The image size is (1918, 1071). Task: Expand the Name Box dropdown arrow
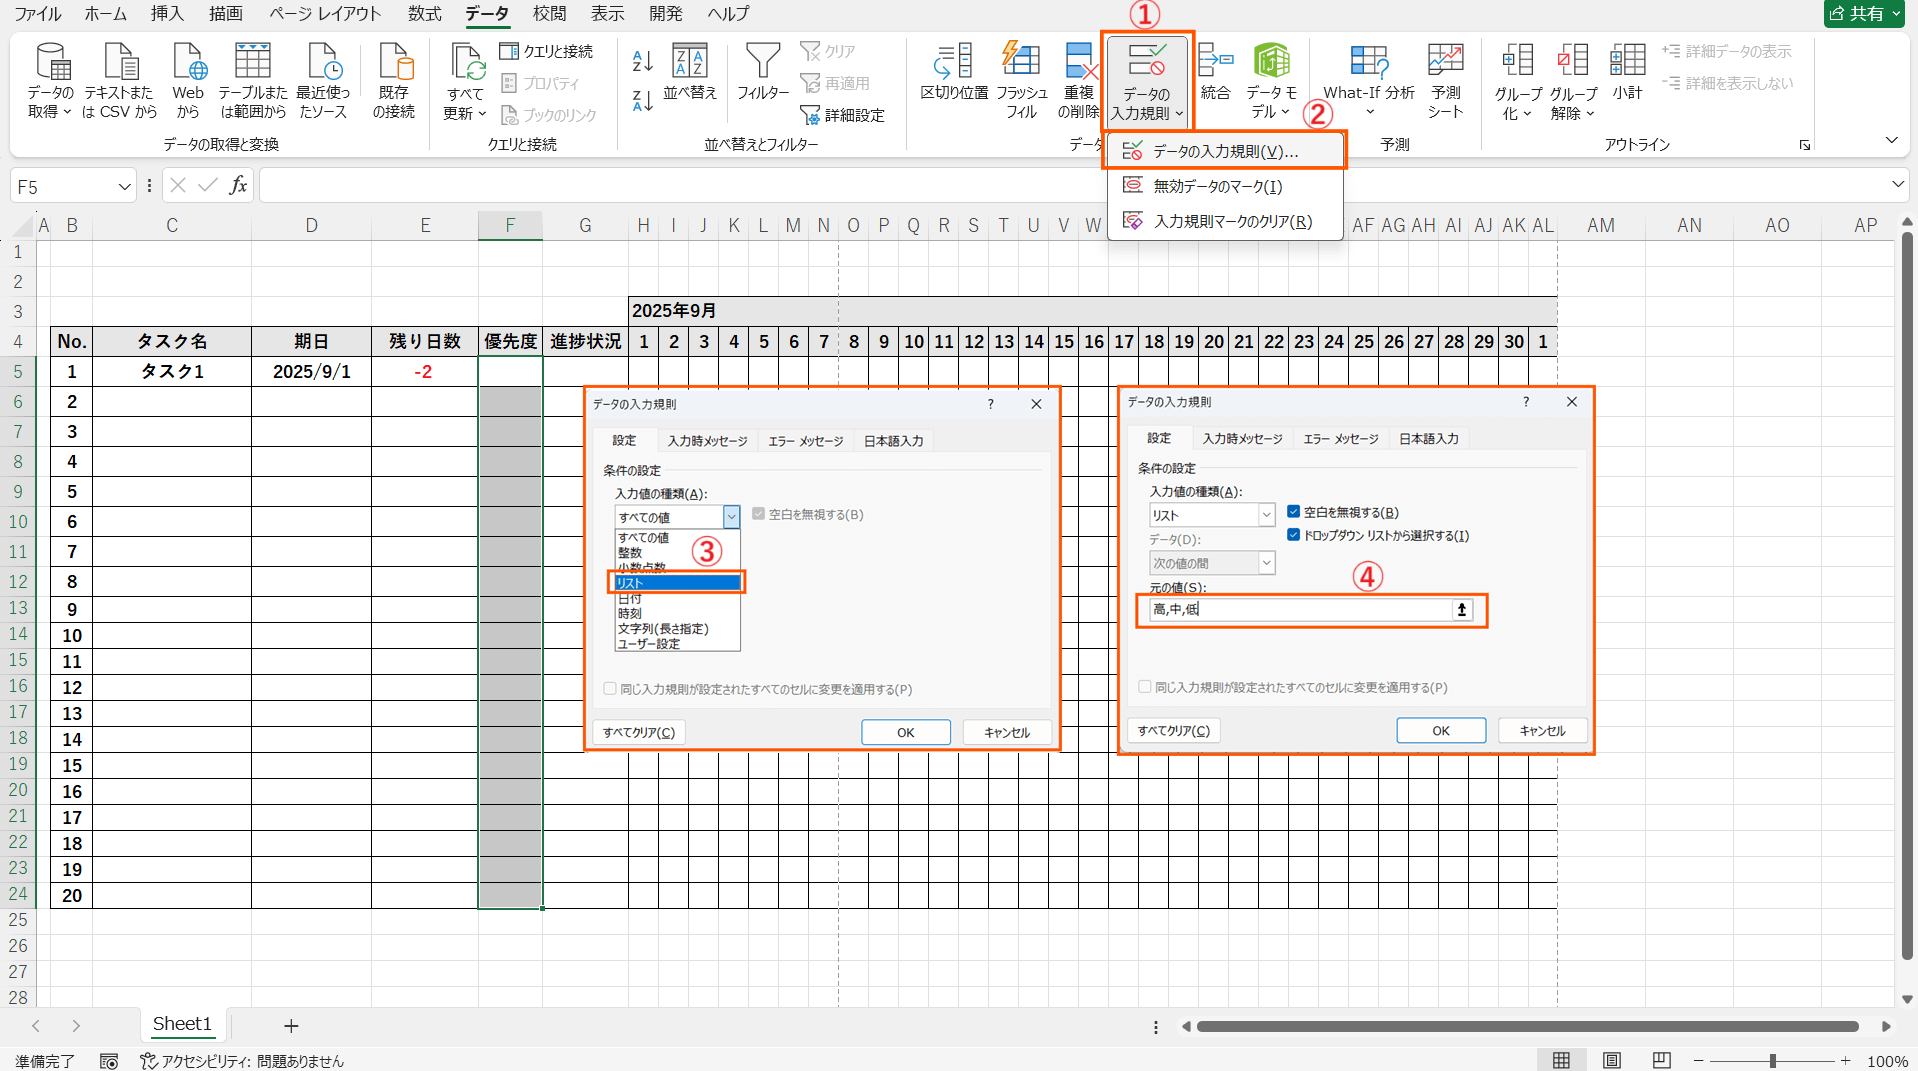pyautogui.click(x=124, y=187)
